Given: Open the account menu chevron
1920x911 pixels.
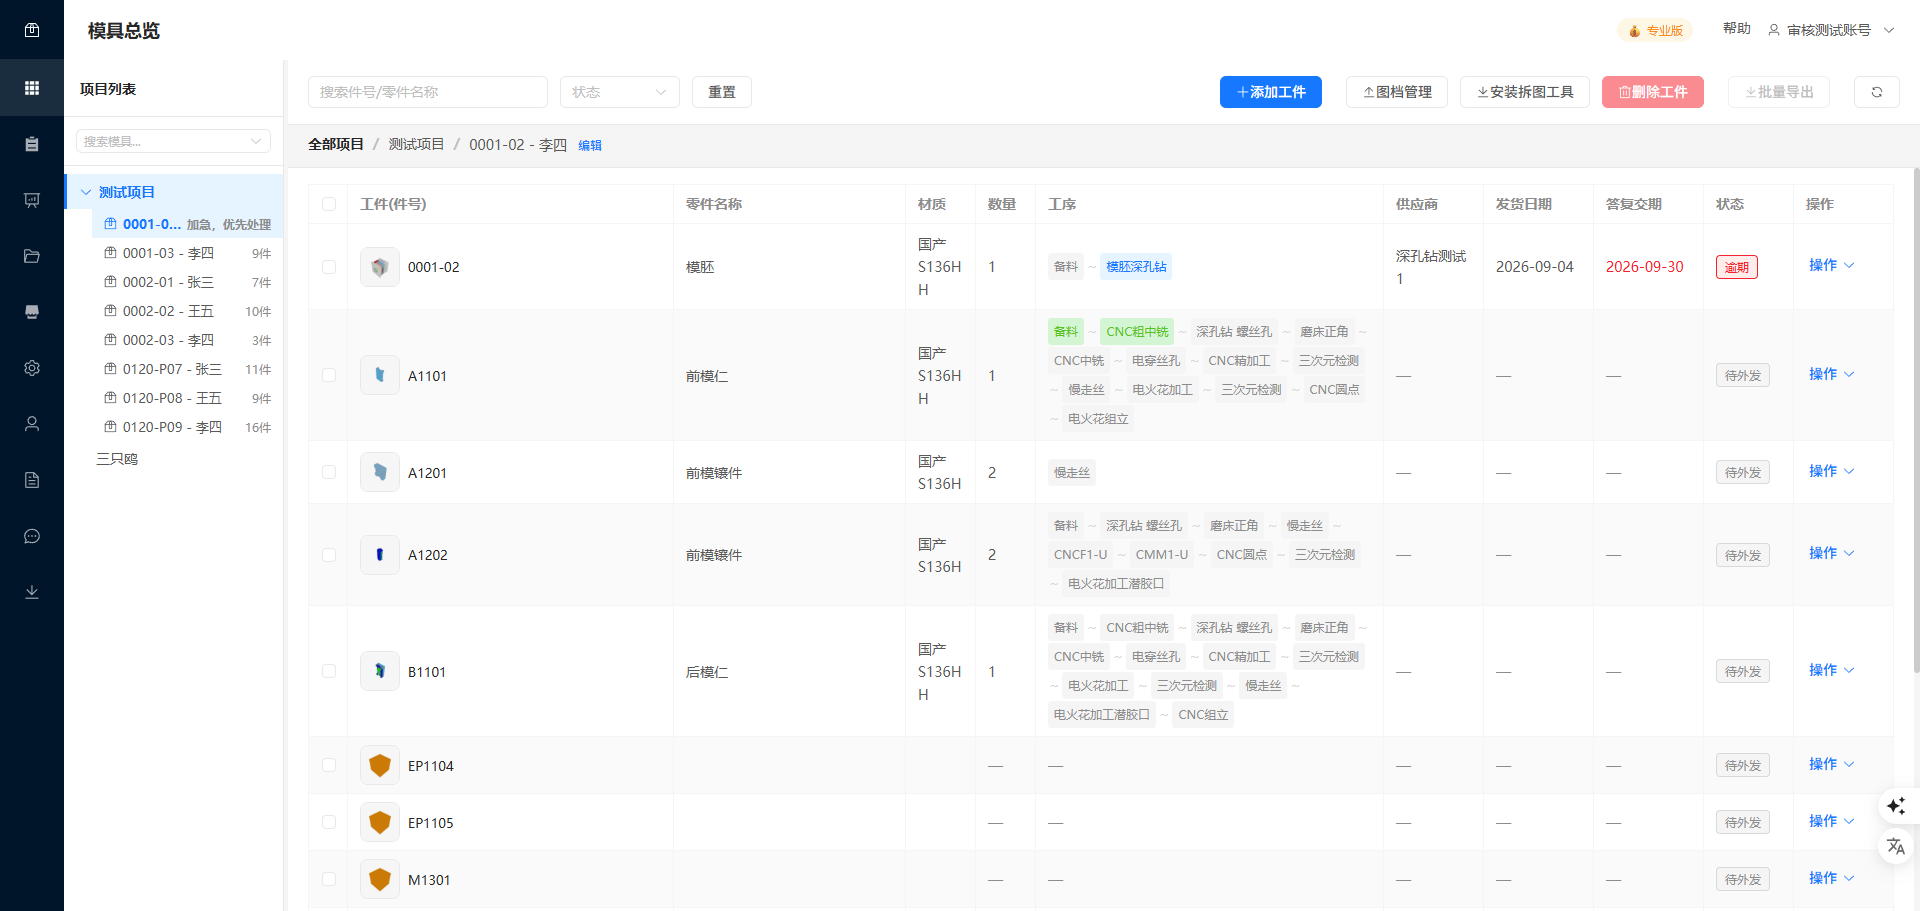Looking at the screenshot, I should tap(1889, 30).
